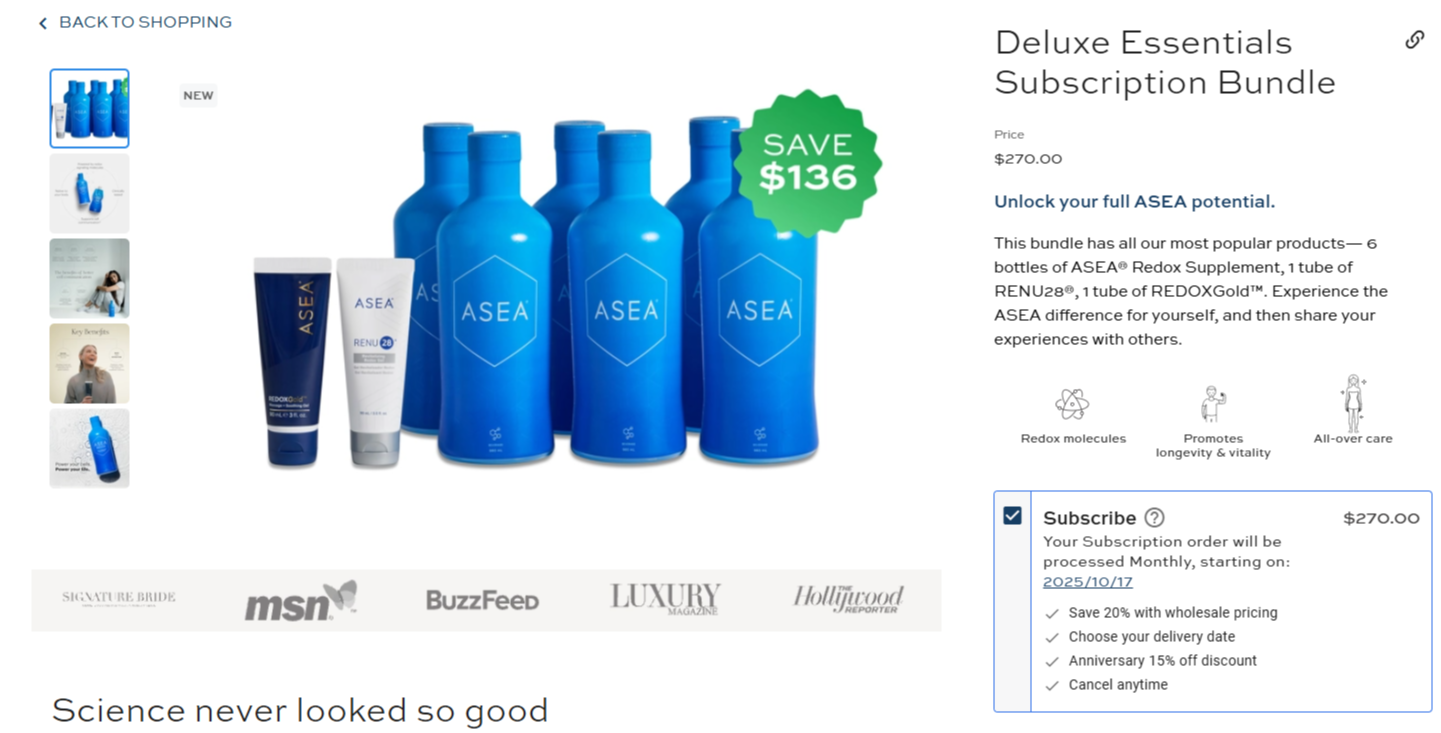Select the single bottle bottom thumbnail
The image size is (1441, 733).
pyautogui.click(x=89, y=448)
